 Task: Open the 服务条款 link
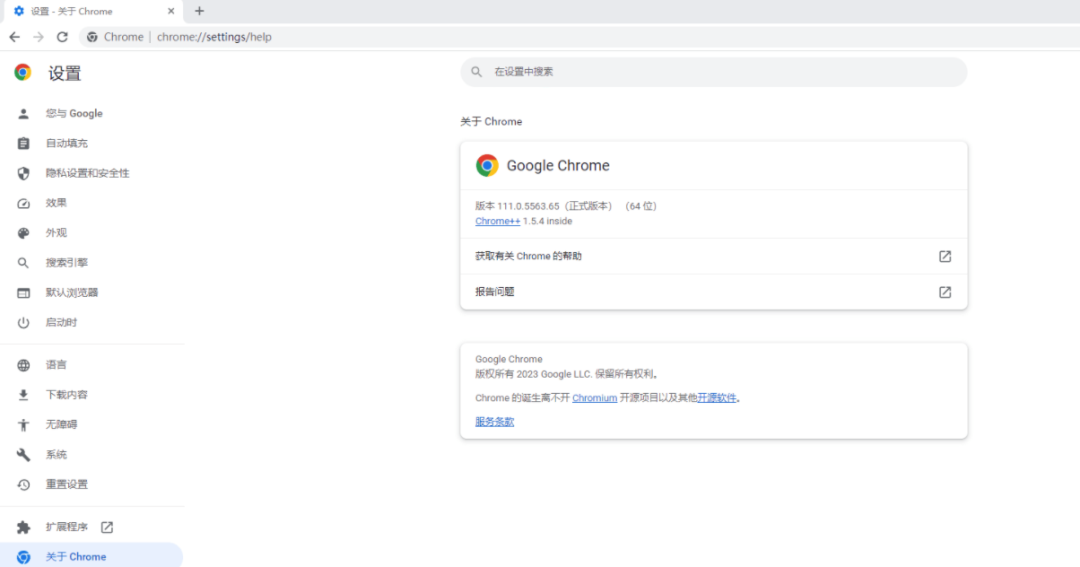point(495,422)
